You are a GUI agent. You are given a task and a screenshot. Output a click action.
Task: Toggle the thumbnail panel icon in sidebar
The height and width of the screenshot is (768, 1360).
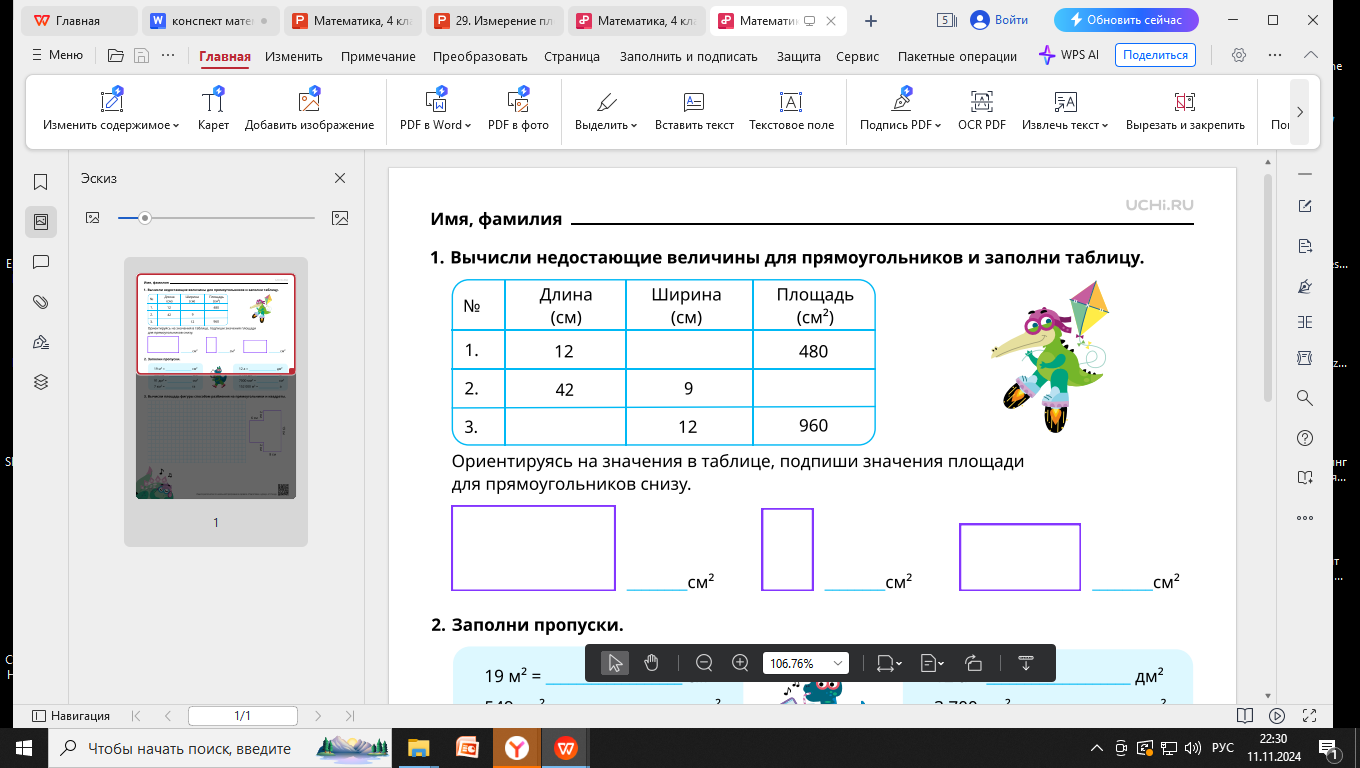click(x=41, y=222)
